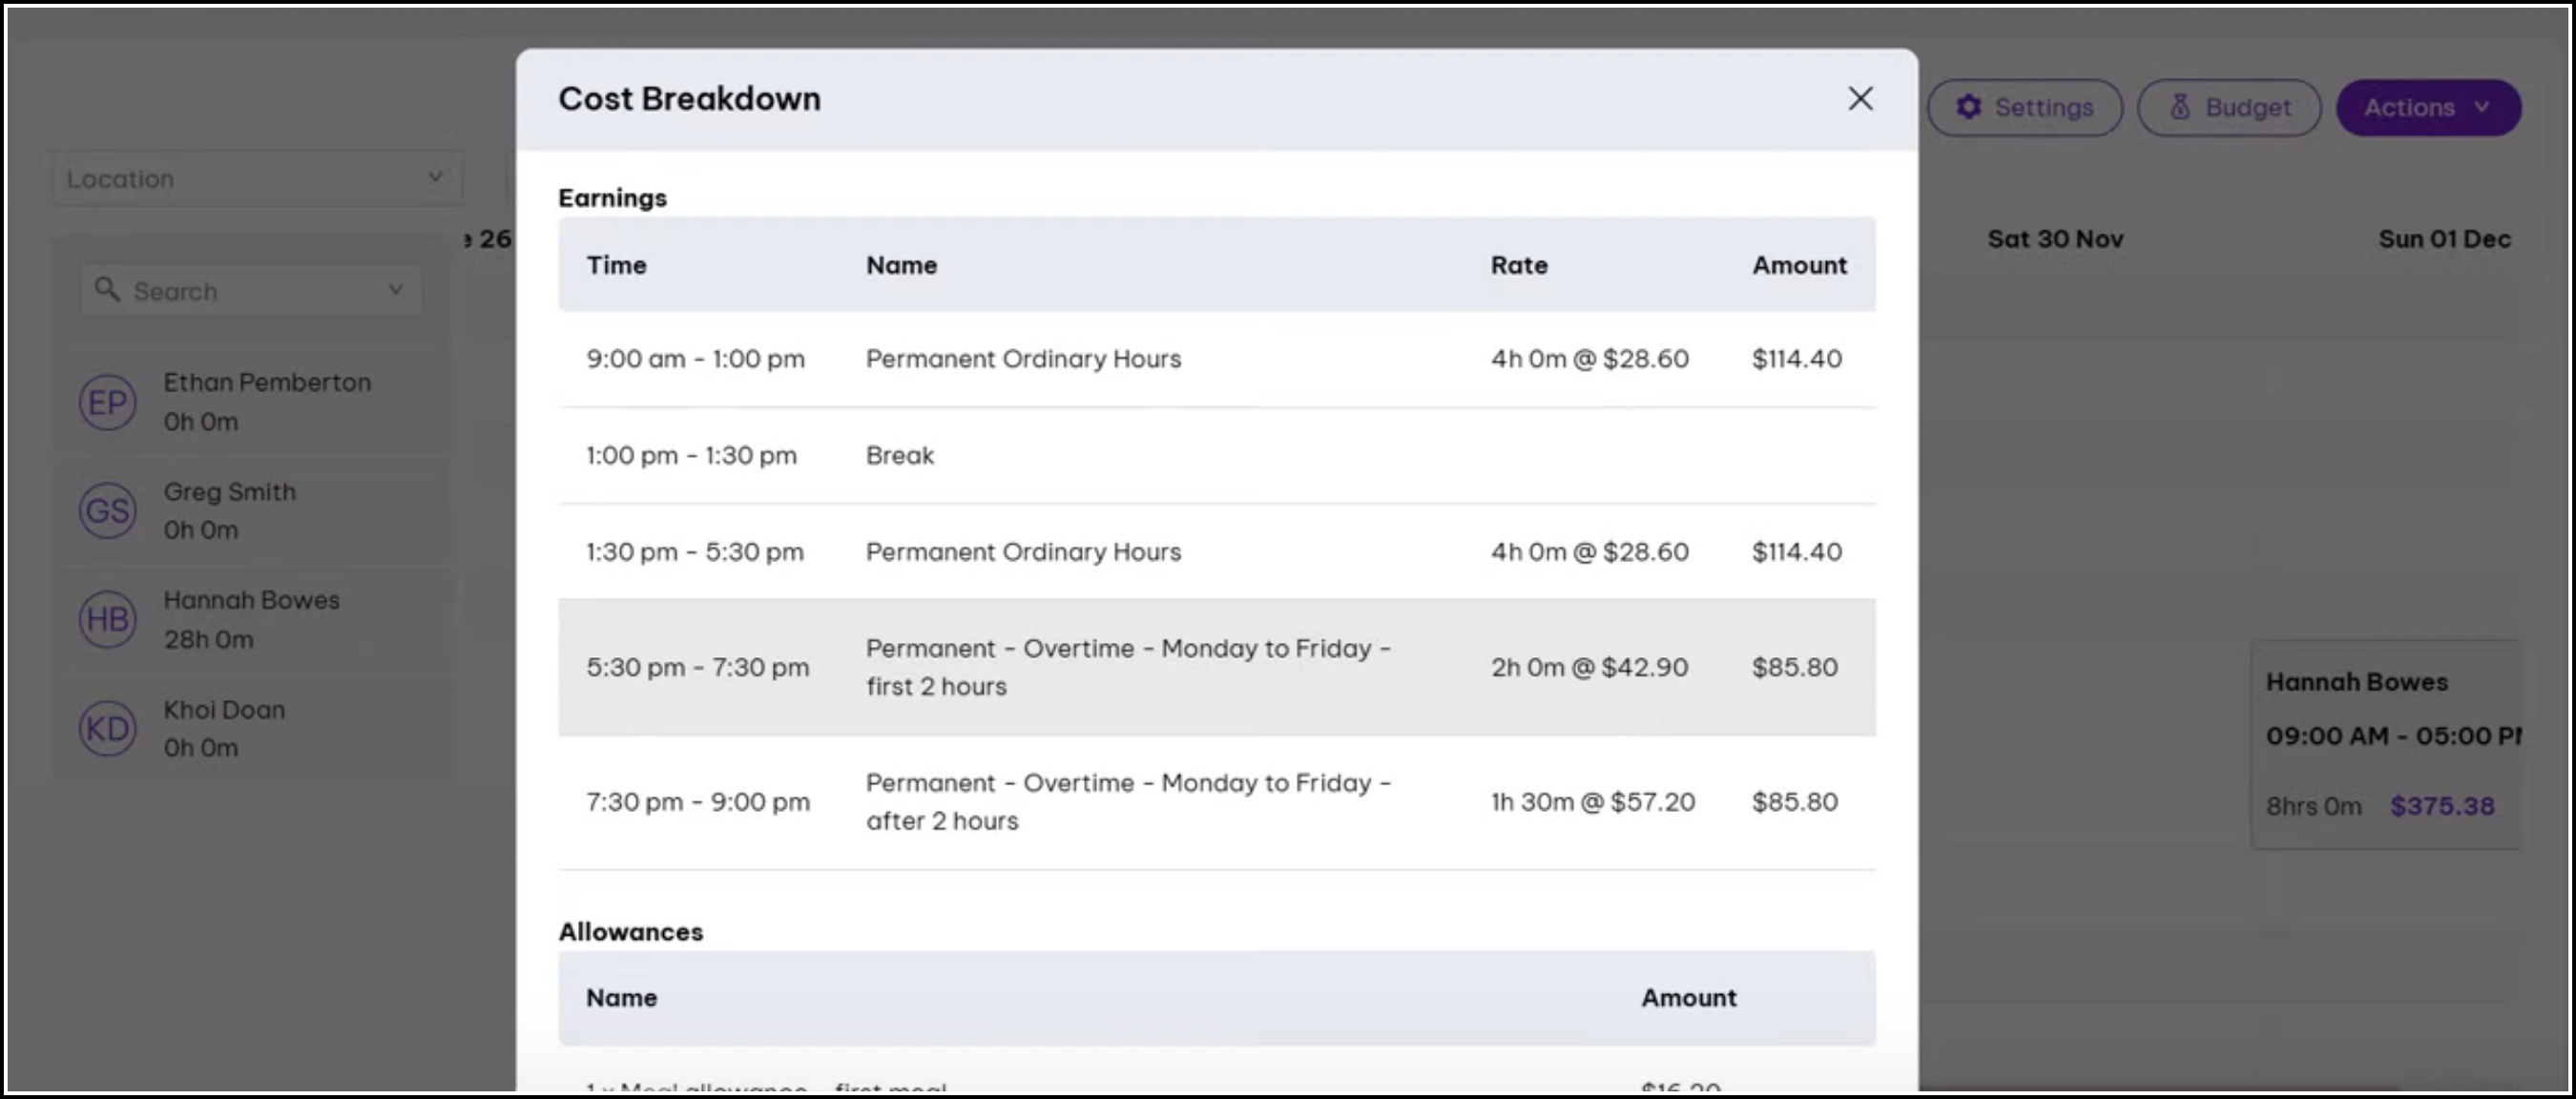The image size is (2576, 1099).
Task: Click the Budget money bag icon
Action: click(x=2180, y=107)
